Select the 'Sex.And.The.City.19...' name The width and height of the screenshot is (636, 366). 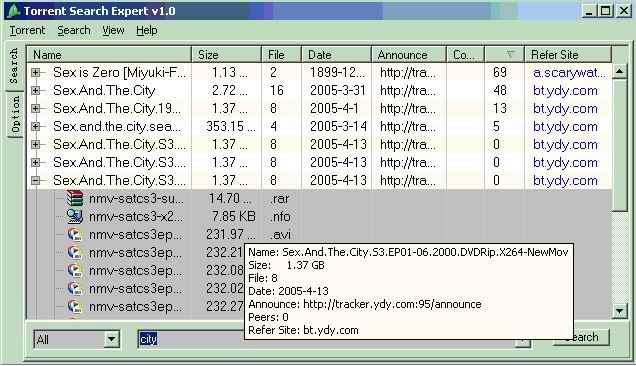[117, 108]
